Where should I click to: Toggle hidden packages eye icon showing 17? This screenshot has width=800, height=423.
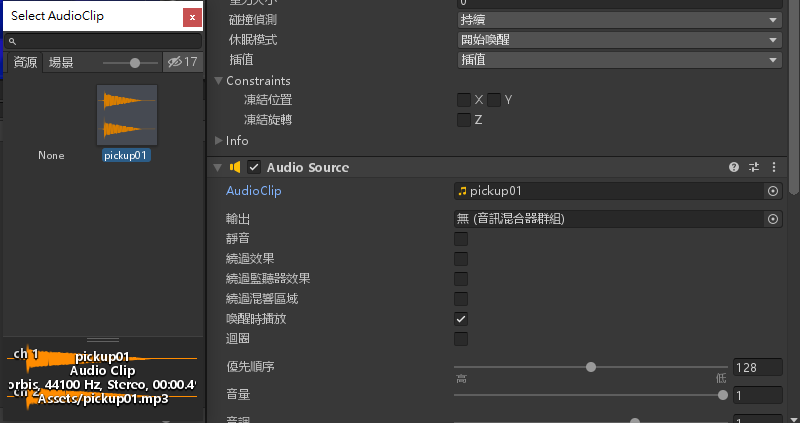pos(182,62)
